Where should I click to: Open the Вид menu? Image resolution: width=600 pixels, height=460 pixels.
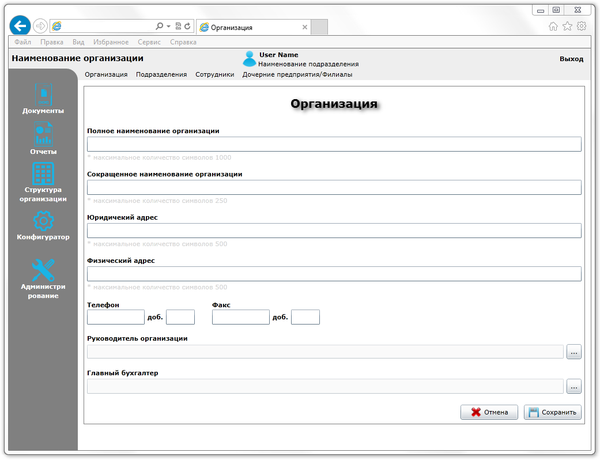[78, 42]
